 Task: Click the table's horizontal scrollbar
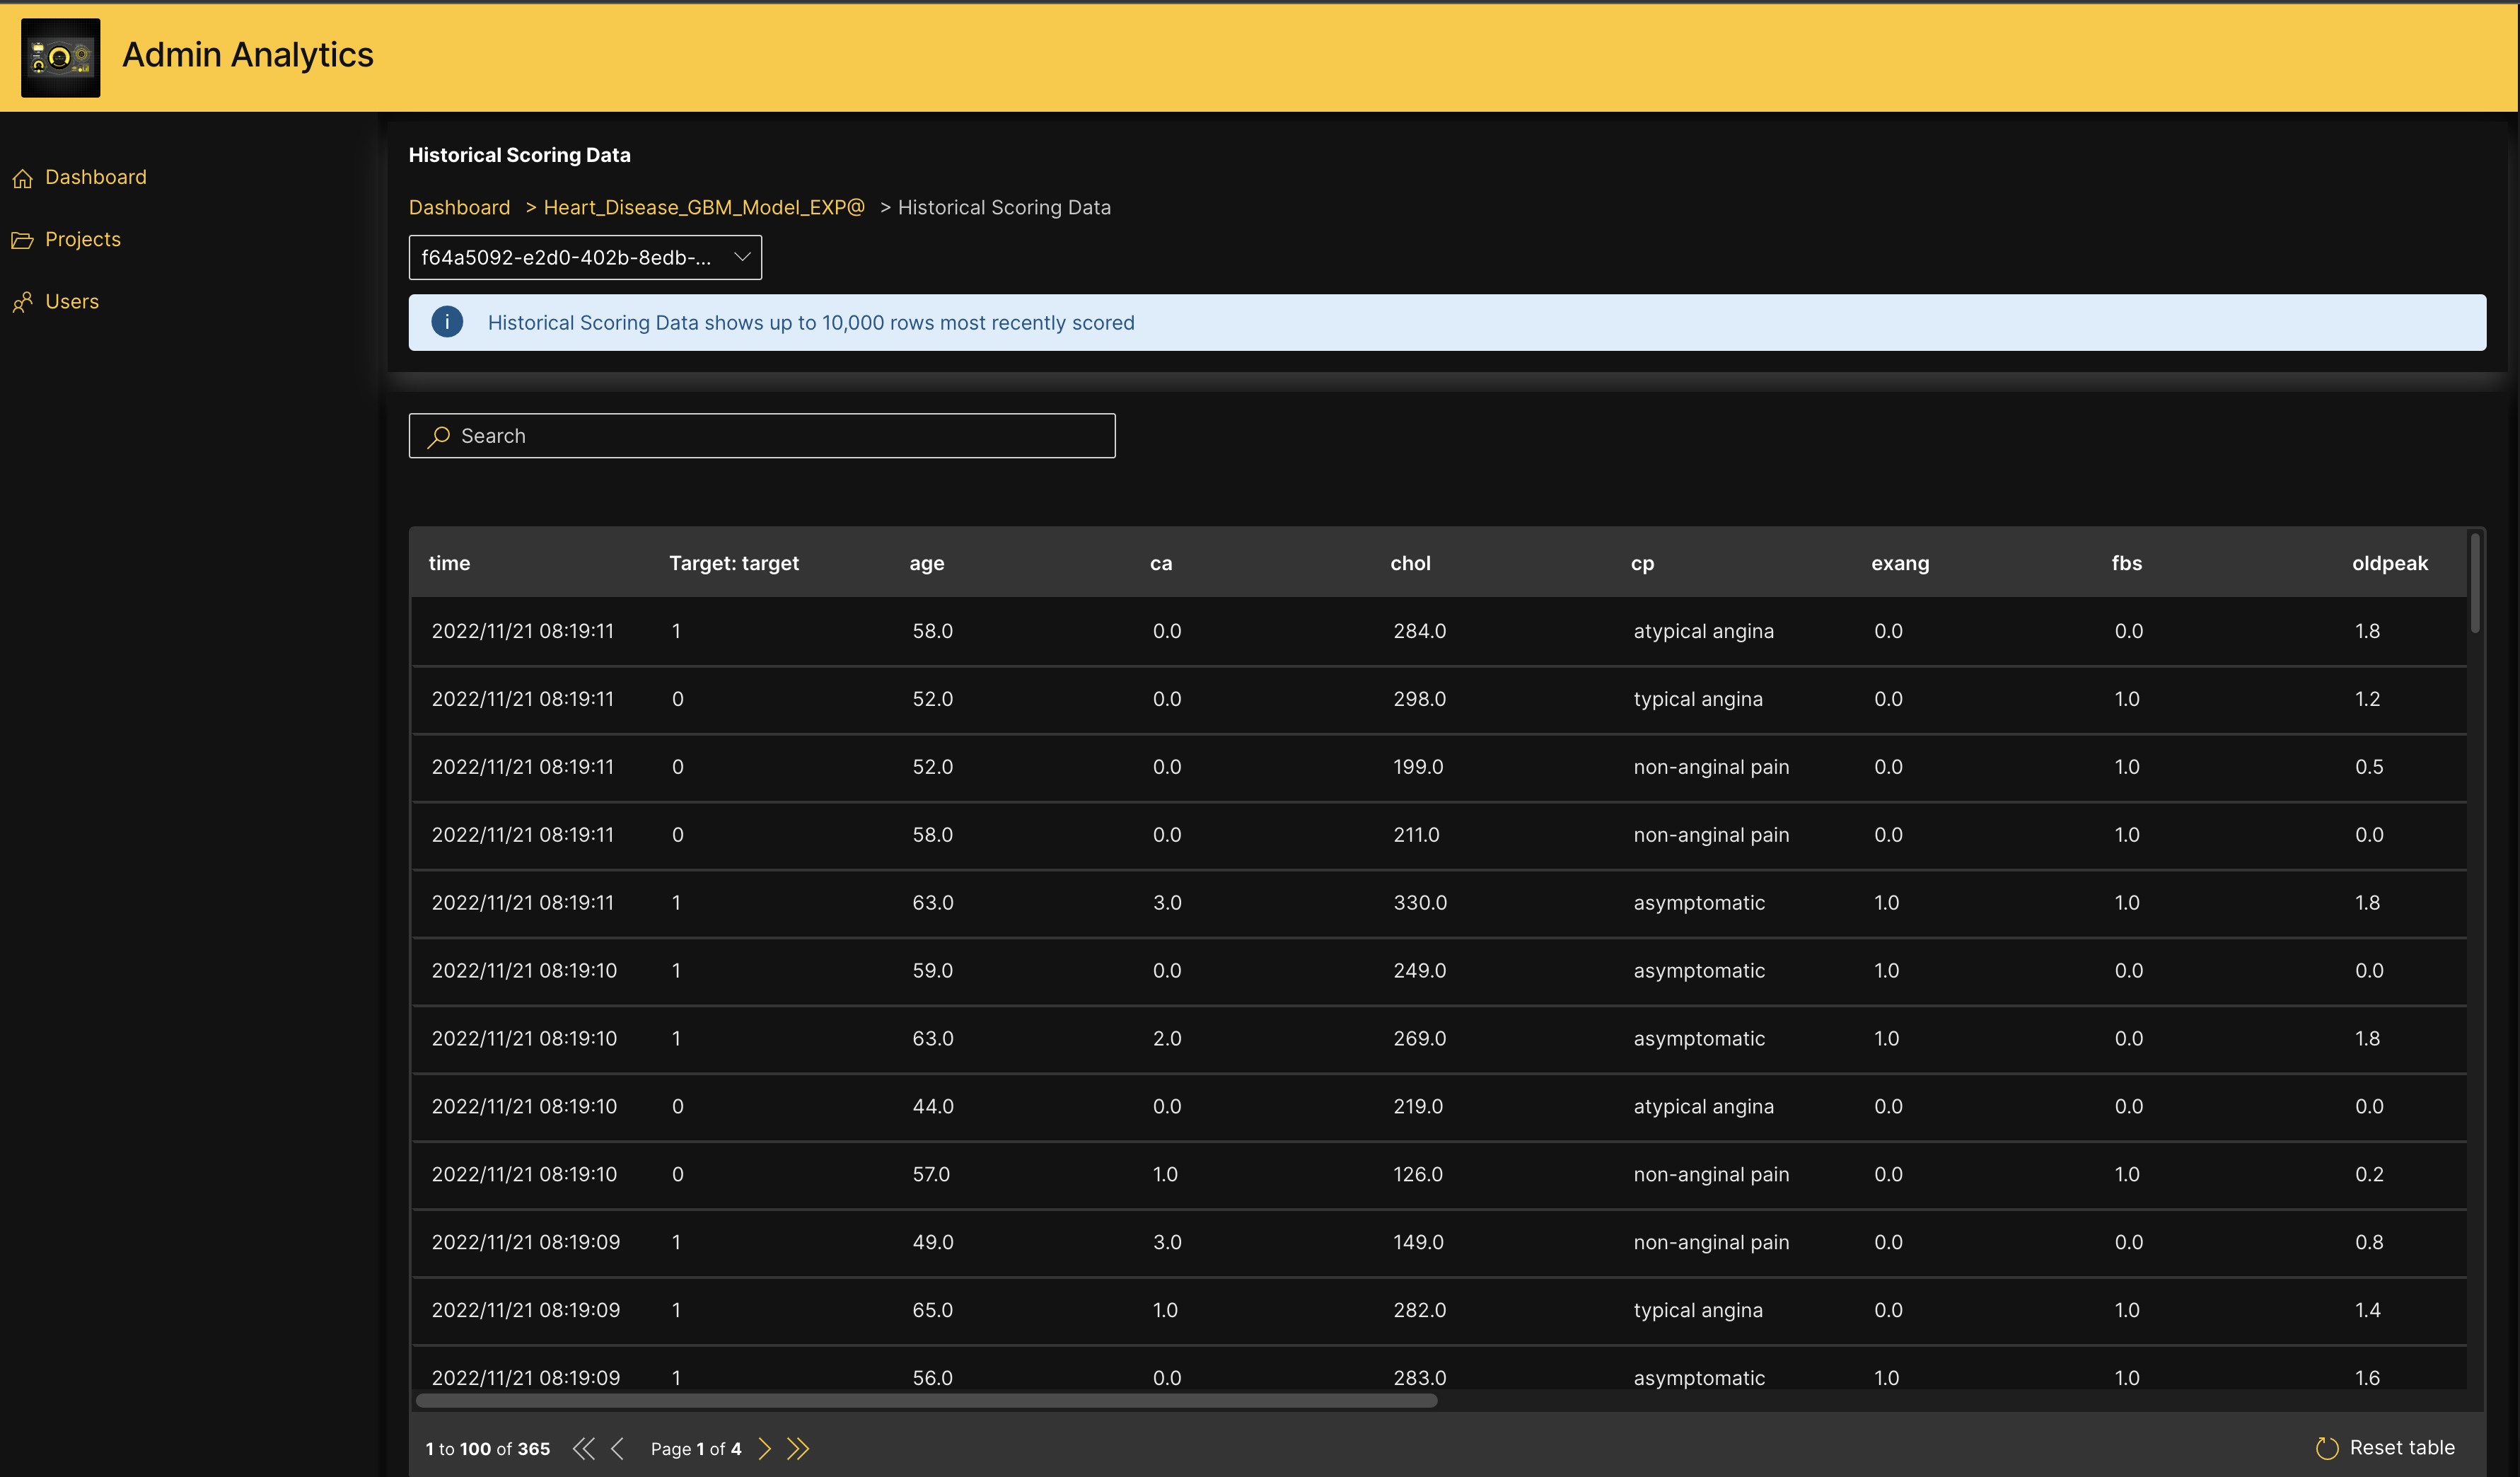click(926, 1400)
